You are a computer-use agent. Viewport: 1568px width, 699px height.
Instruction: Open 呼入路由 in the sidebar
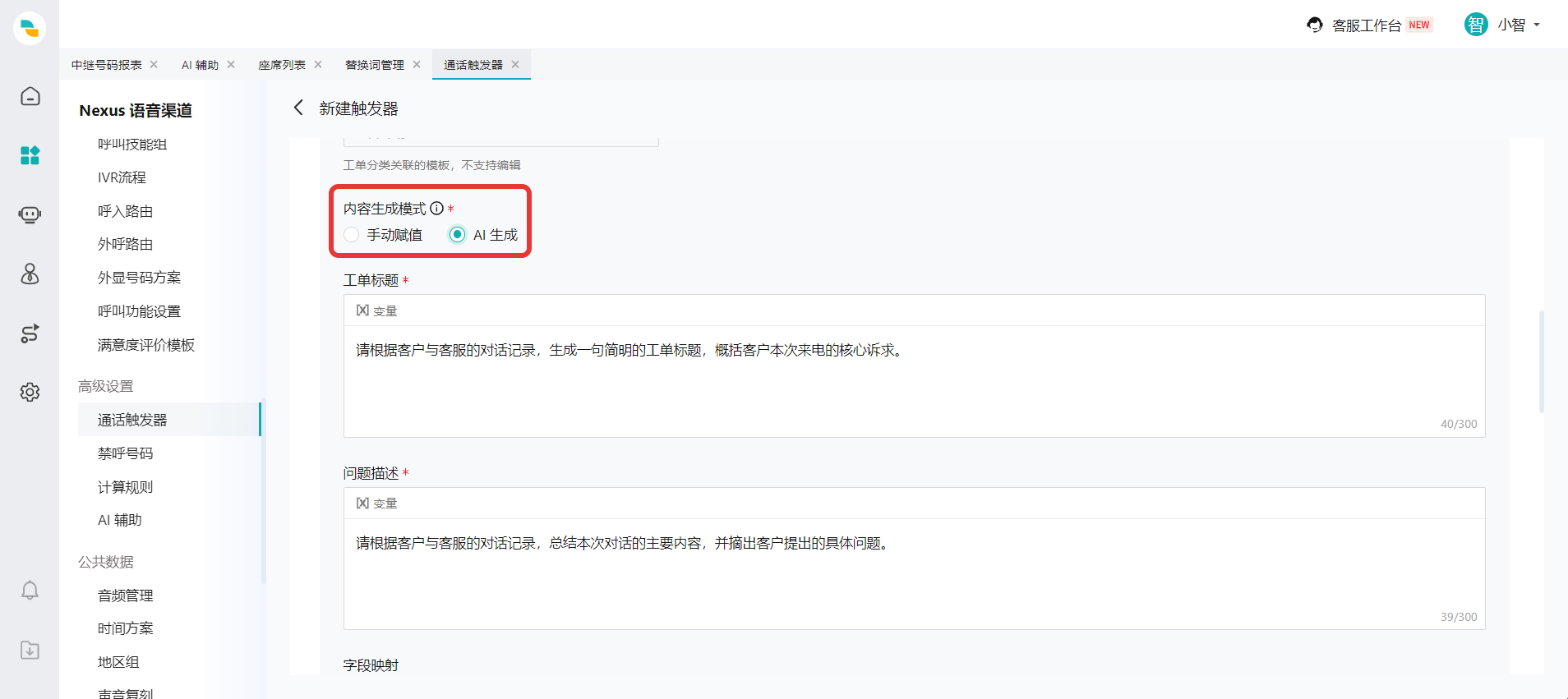pos(125,211)
